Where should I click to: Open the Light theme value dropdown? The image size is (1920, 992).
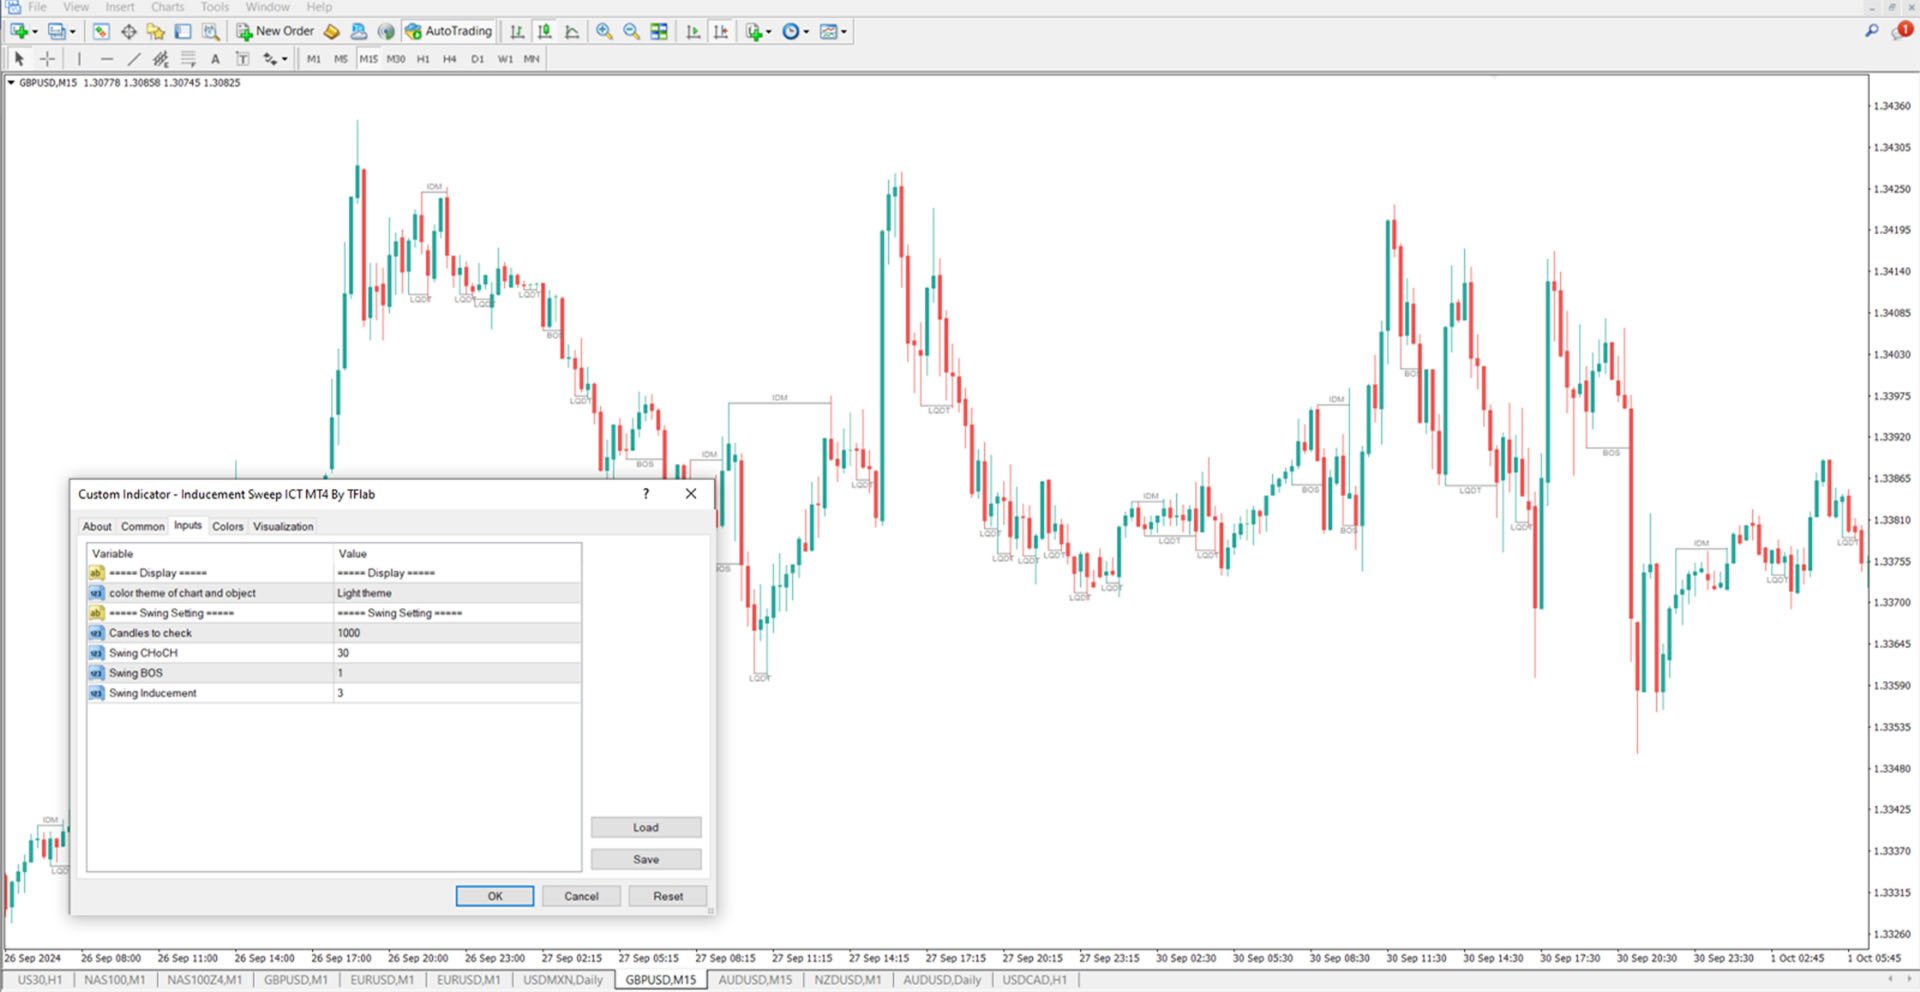pos(456,592)
